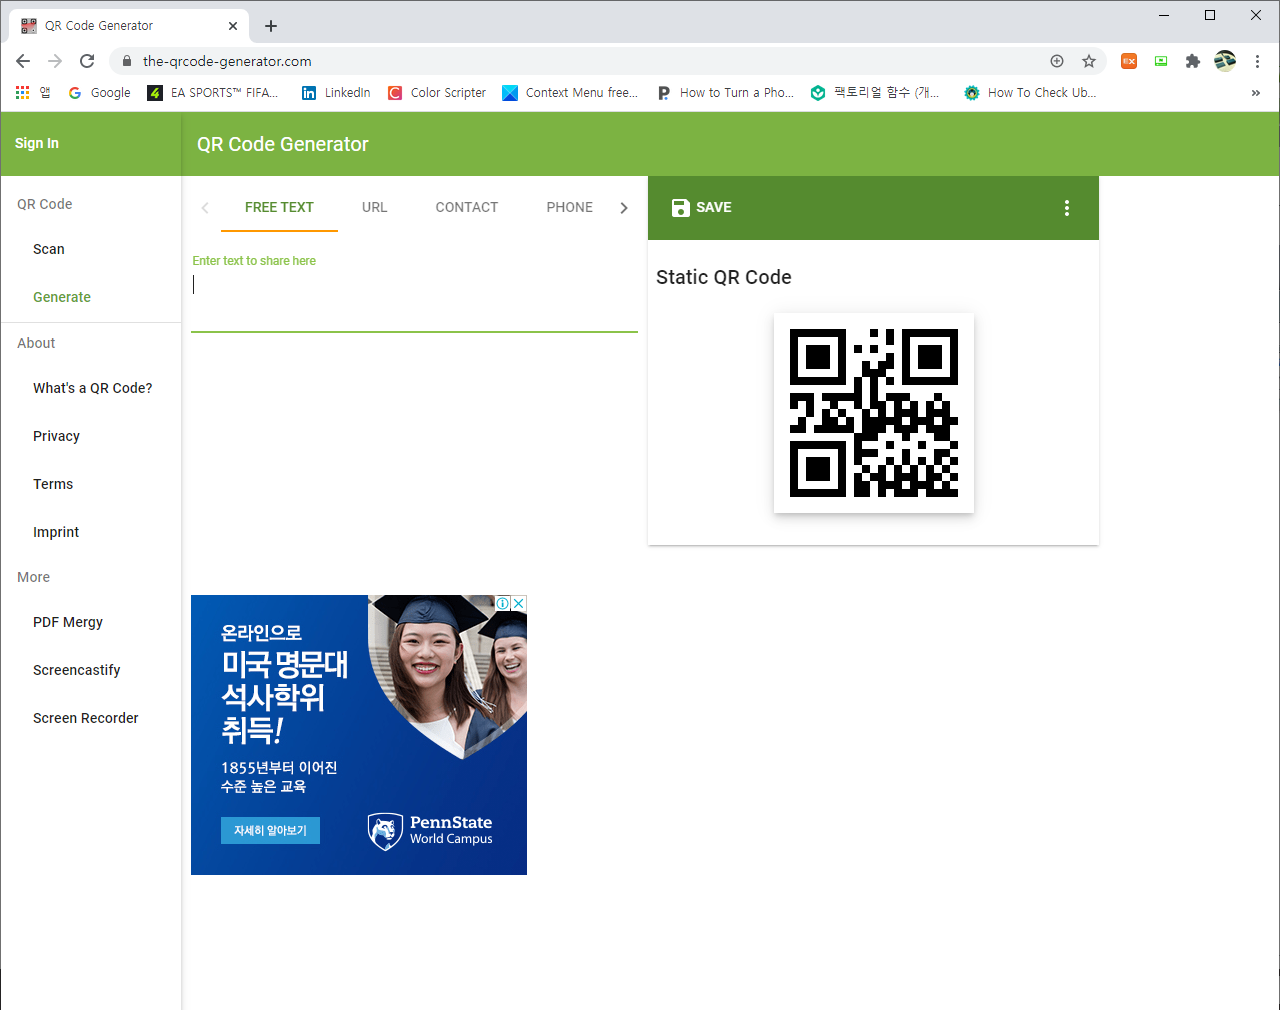
Task: Click the install app plus icon in address bar
Action: point(1057,61)
